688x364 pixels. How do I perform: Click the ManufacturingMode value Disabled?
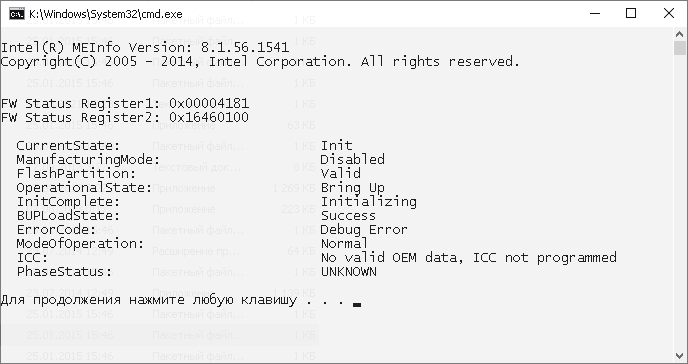[353, 159]
